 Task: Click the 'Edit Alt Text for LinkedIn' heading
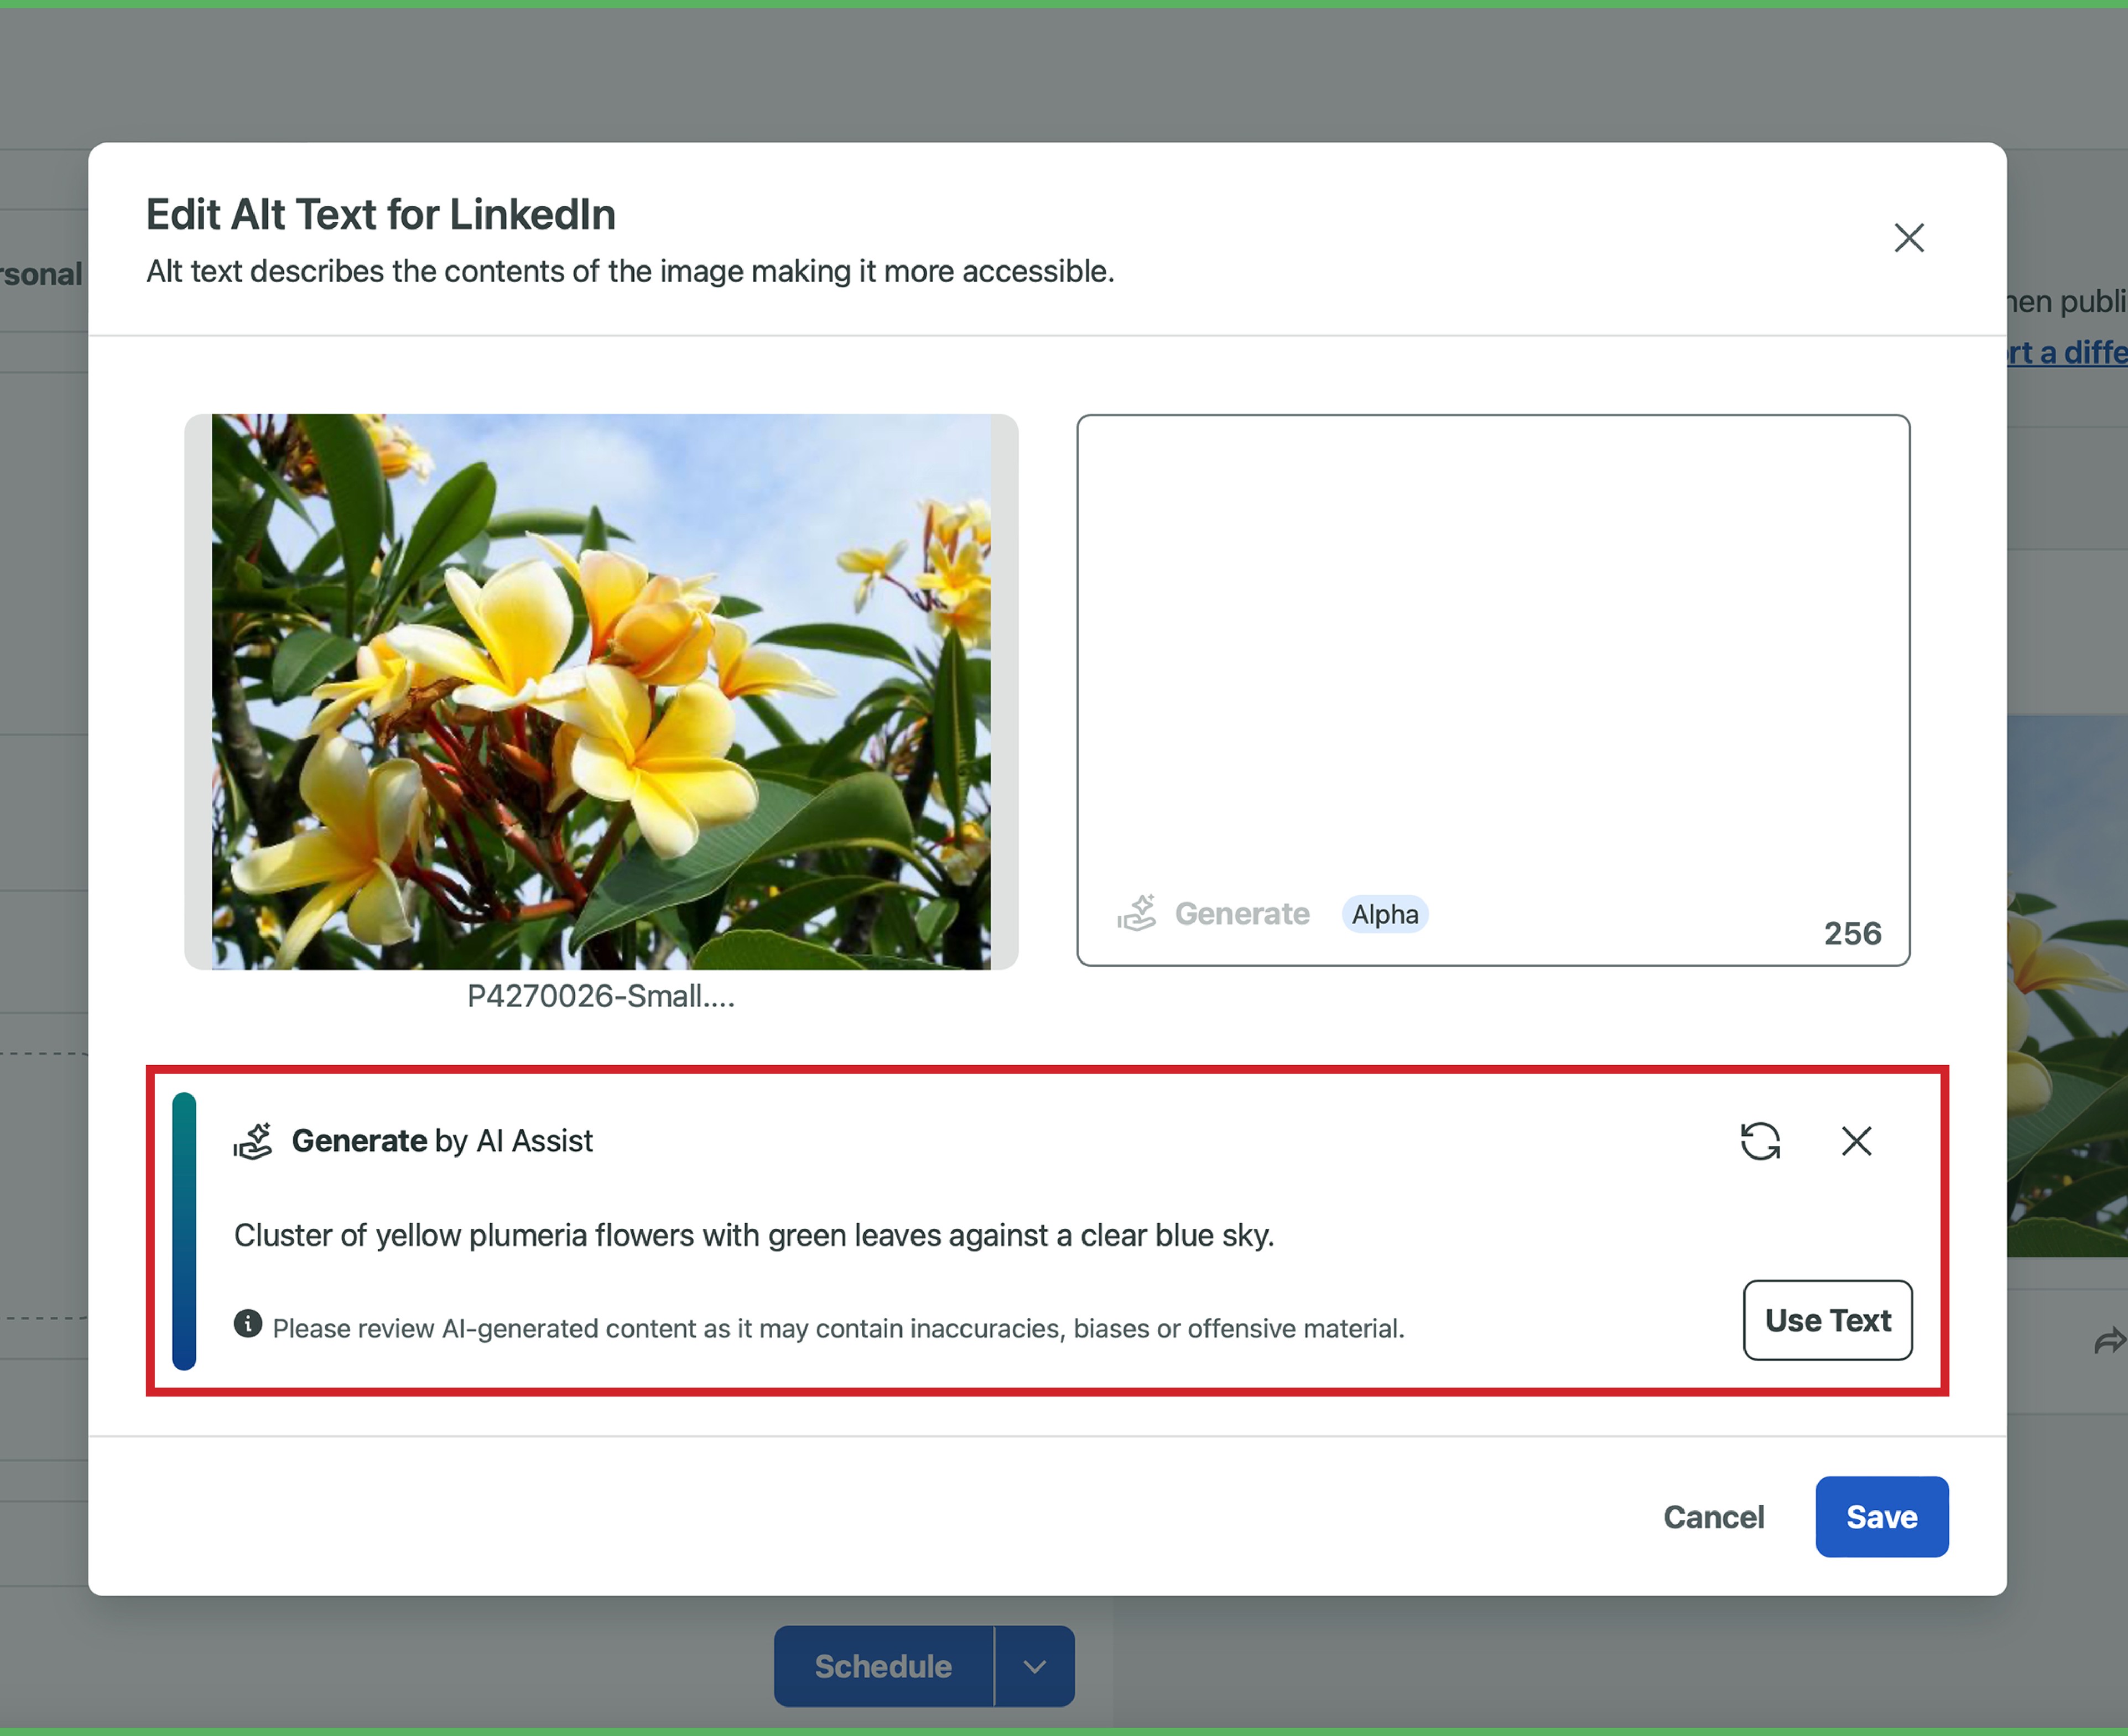pyautogui.click(x=381, y=215)
